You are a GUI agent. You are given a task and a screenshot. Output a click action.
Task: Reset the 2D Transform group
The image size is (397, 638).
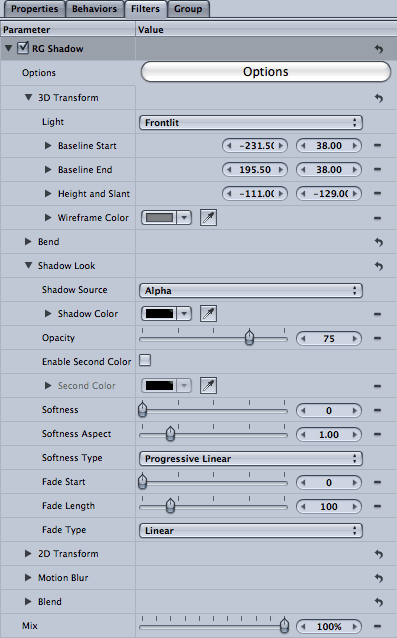[x=379, y=554]
